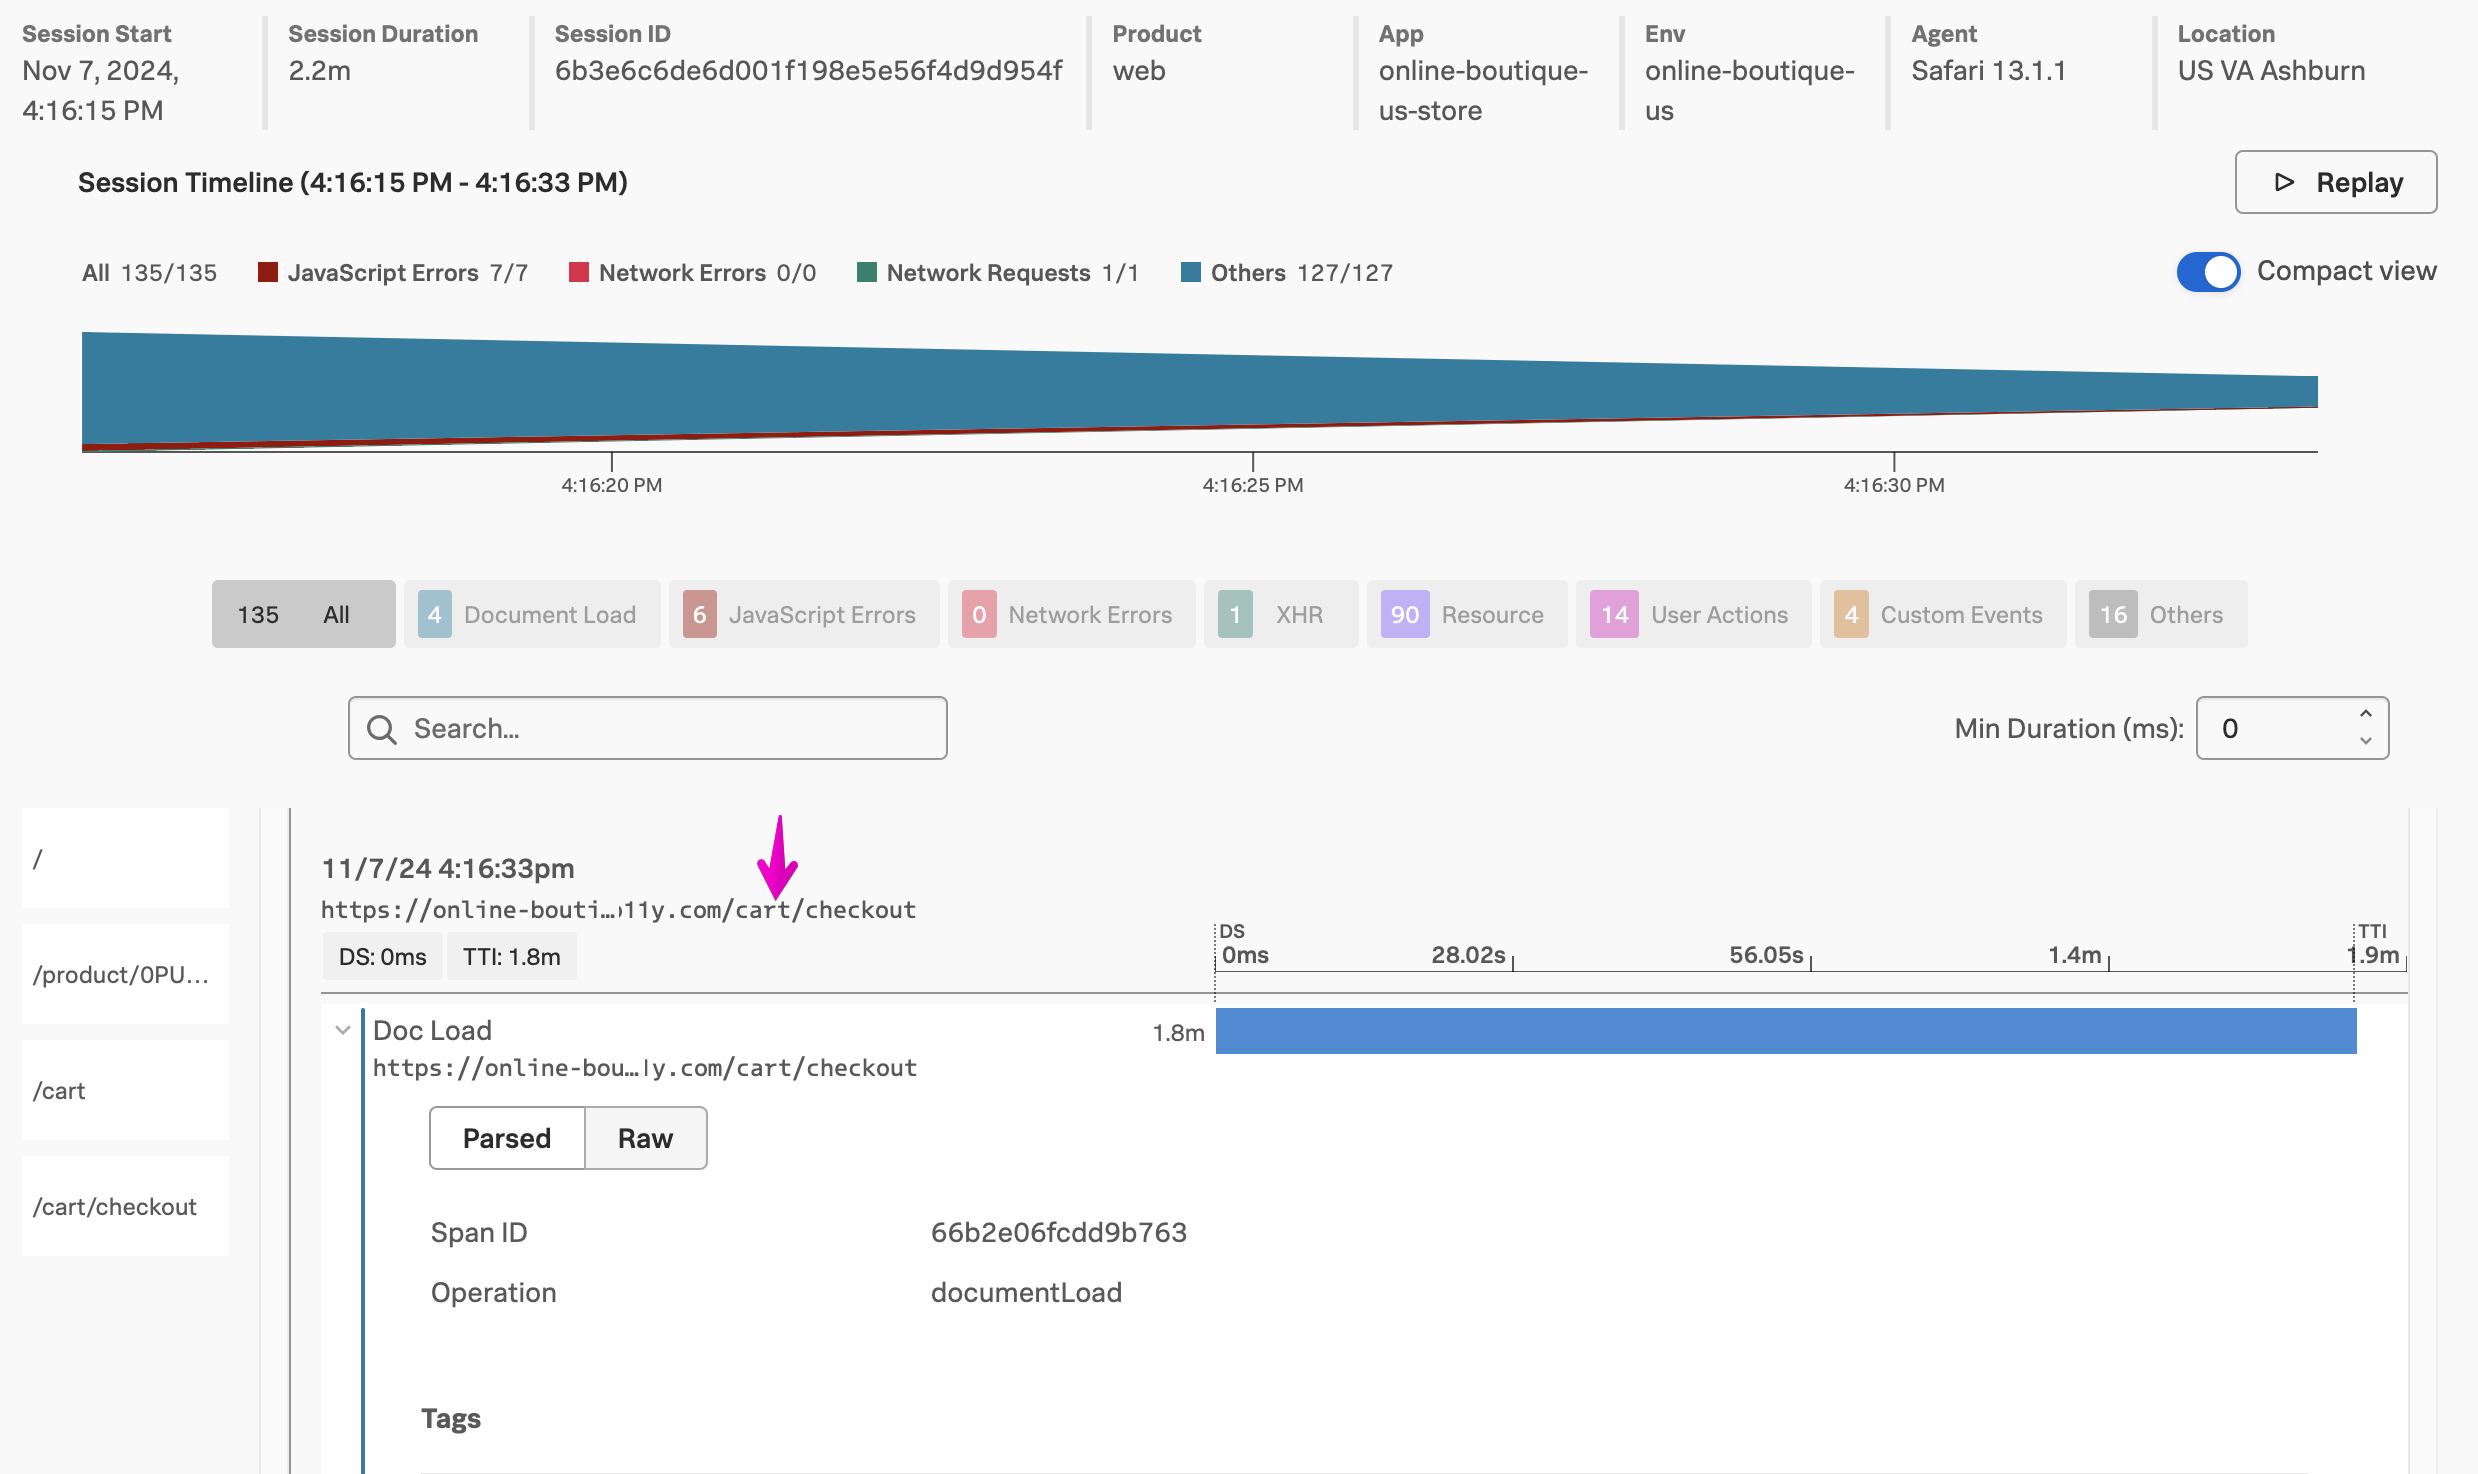Click the Resource count badge 90

(1404, 614)
